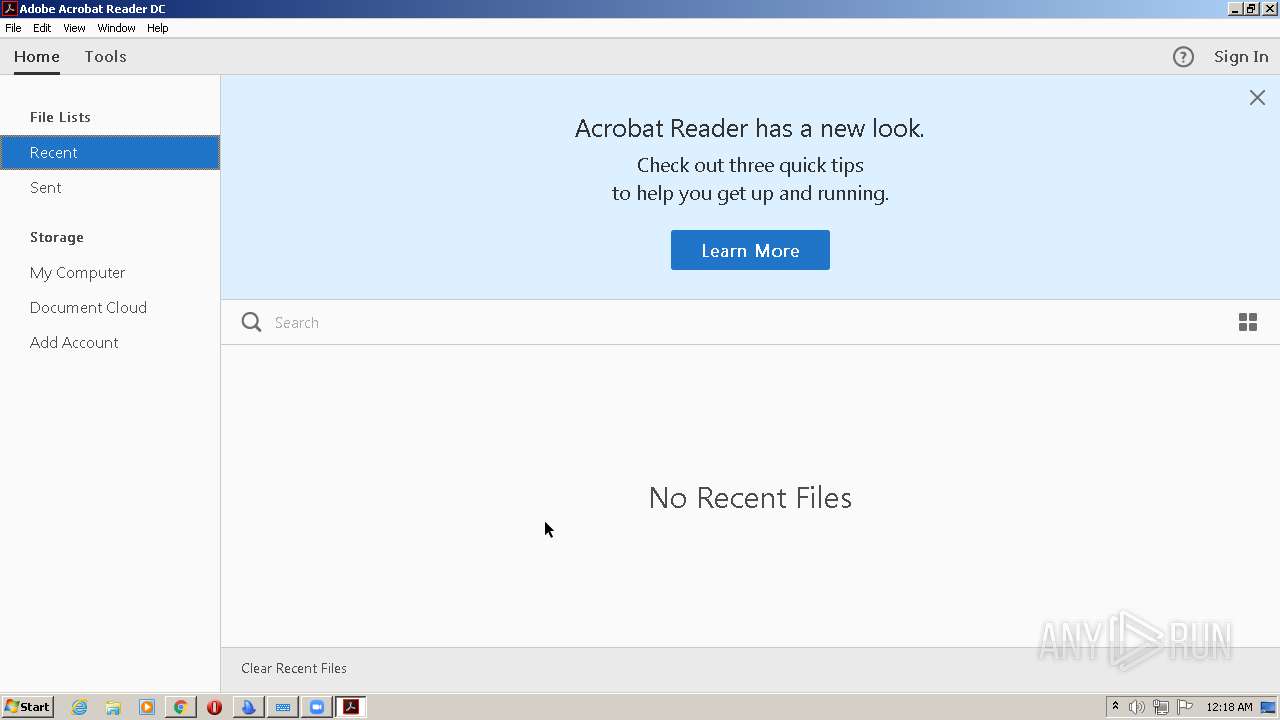Screen dimensions: 1280x720
Task: Open the Home tab
Action: pyautogui.click(x=37, y=57)
